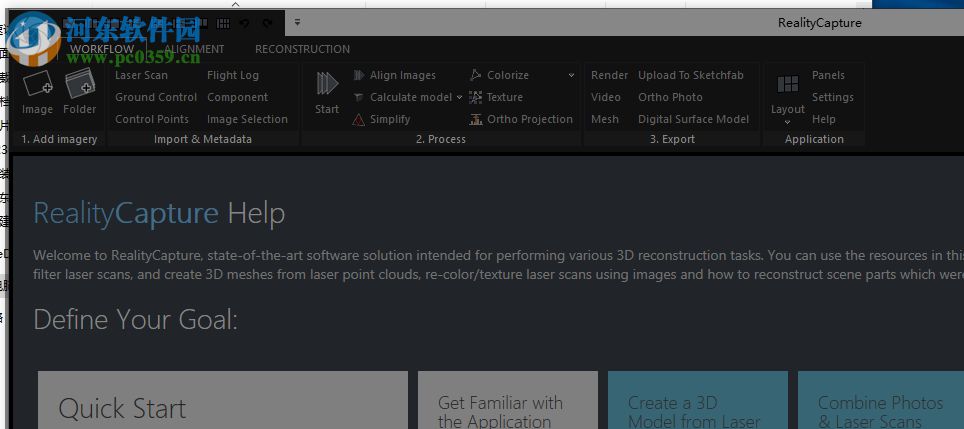964x429 pixels.
Task: Switch to the RECONSTRUCTION ribbon tab
Action: (x=302, y=49)
